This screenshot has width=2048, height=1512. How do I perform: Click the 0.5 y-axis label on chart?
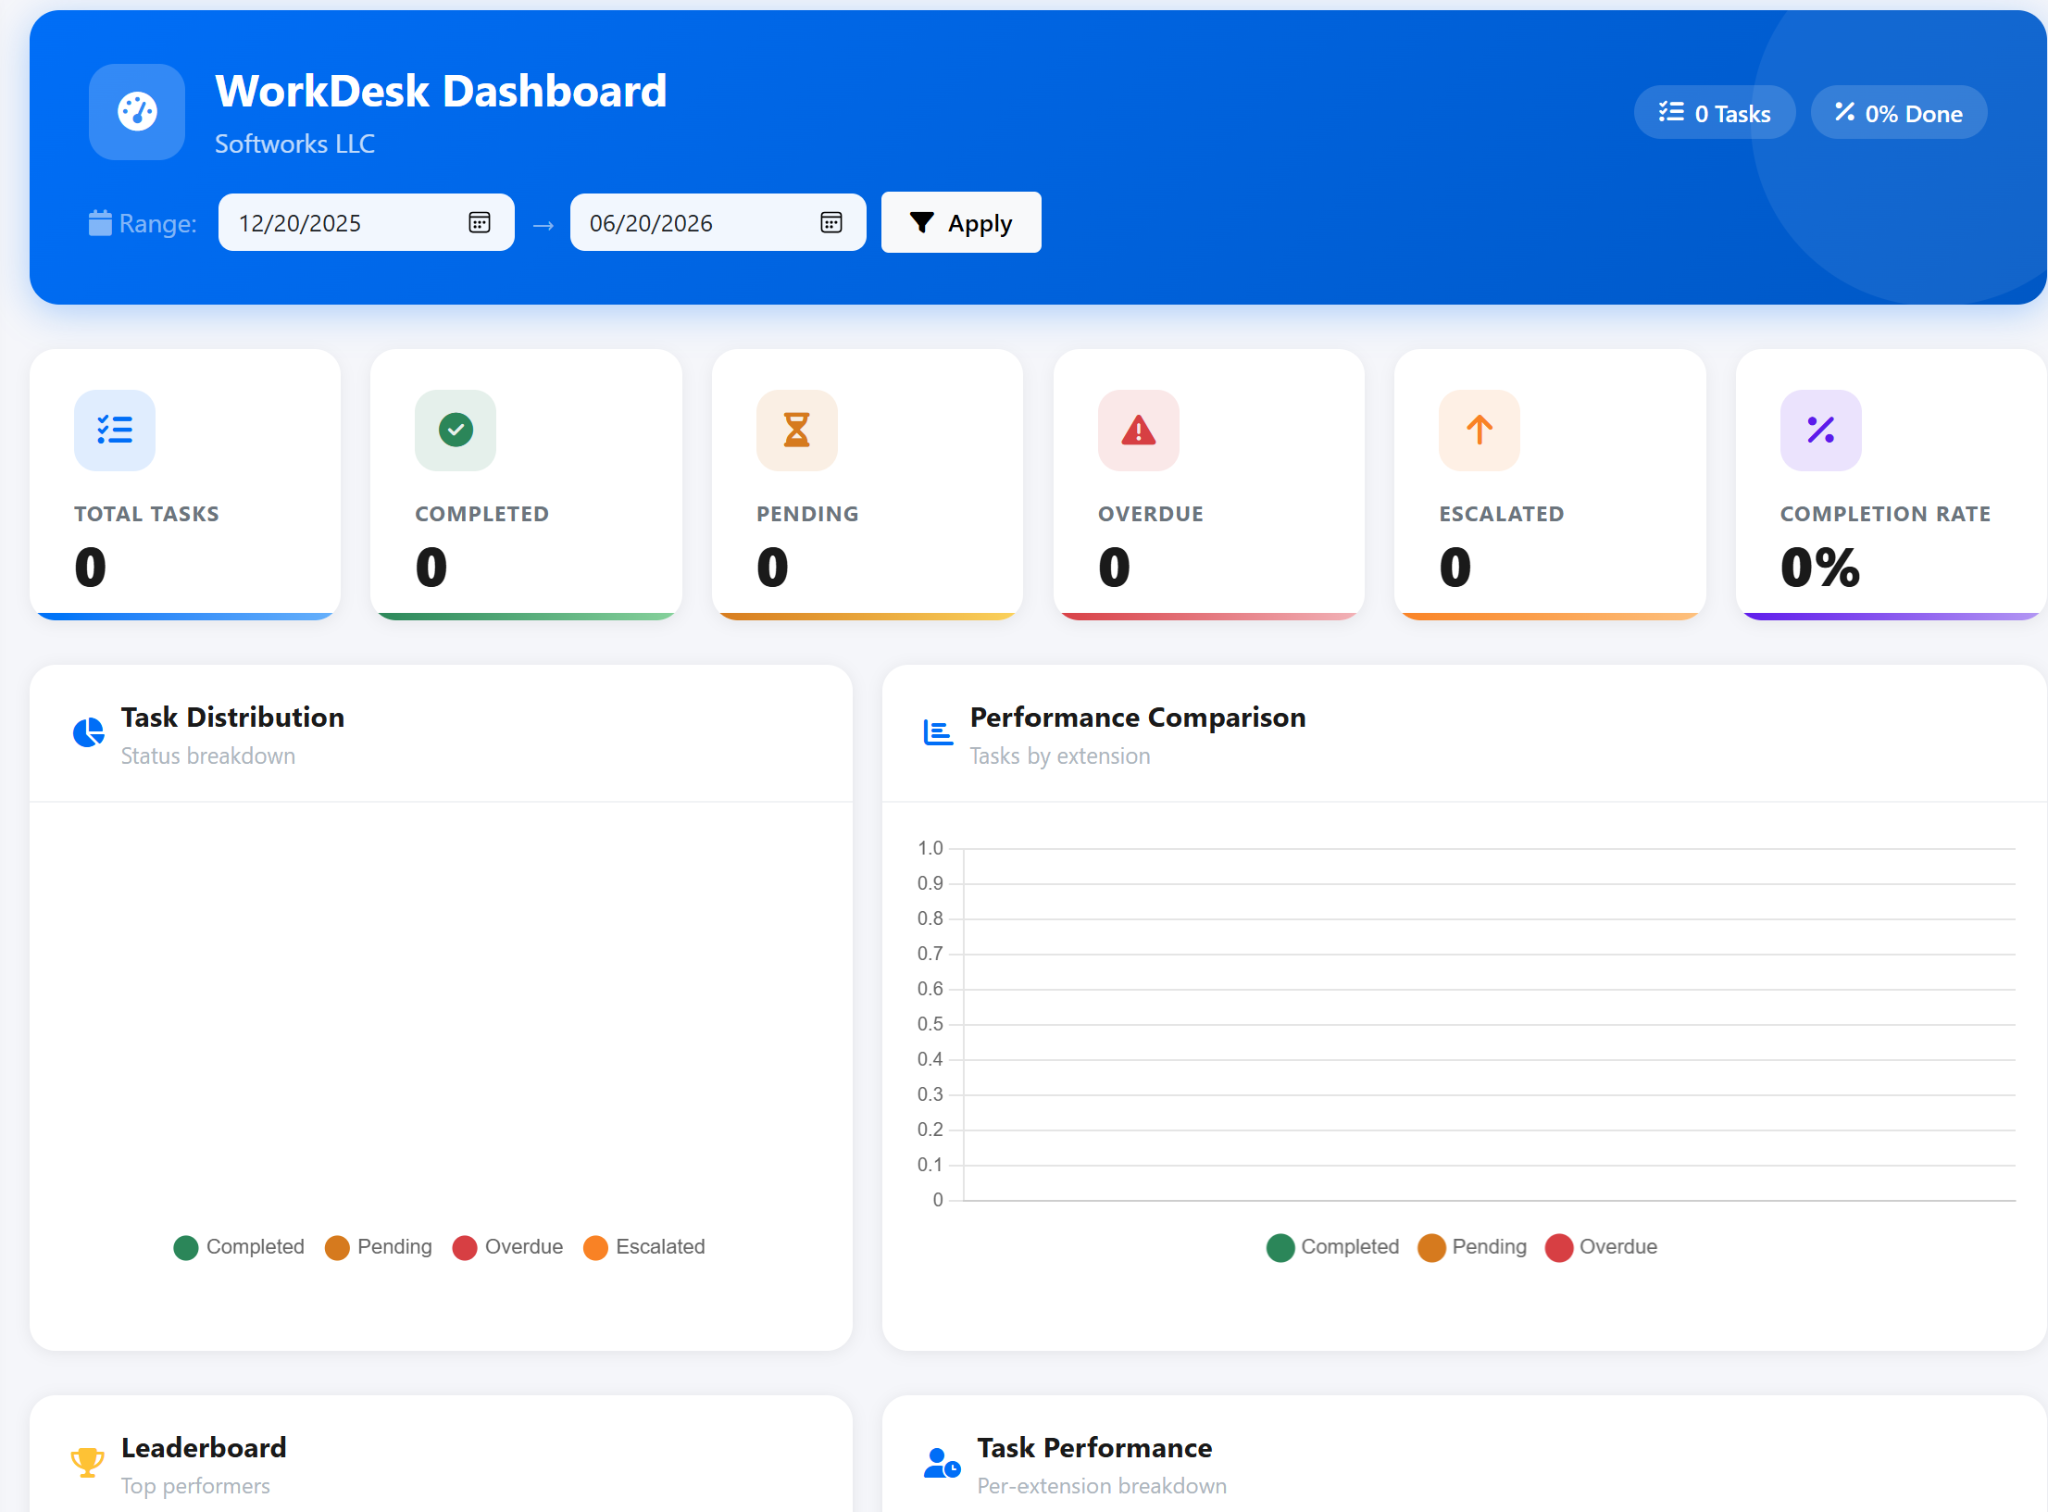(930, 1024)
